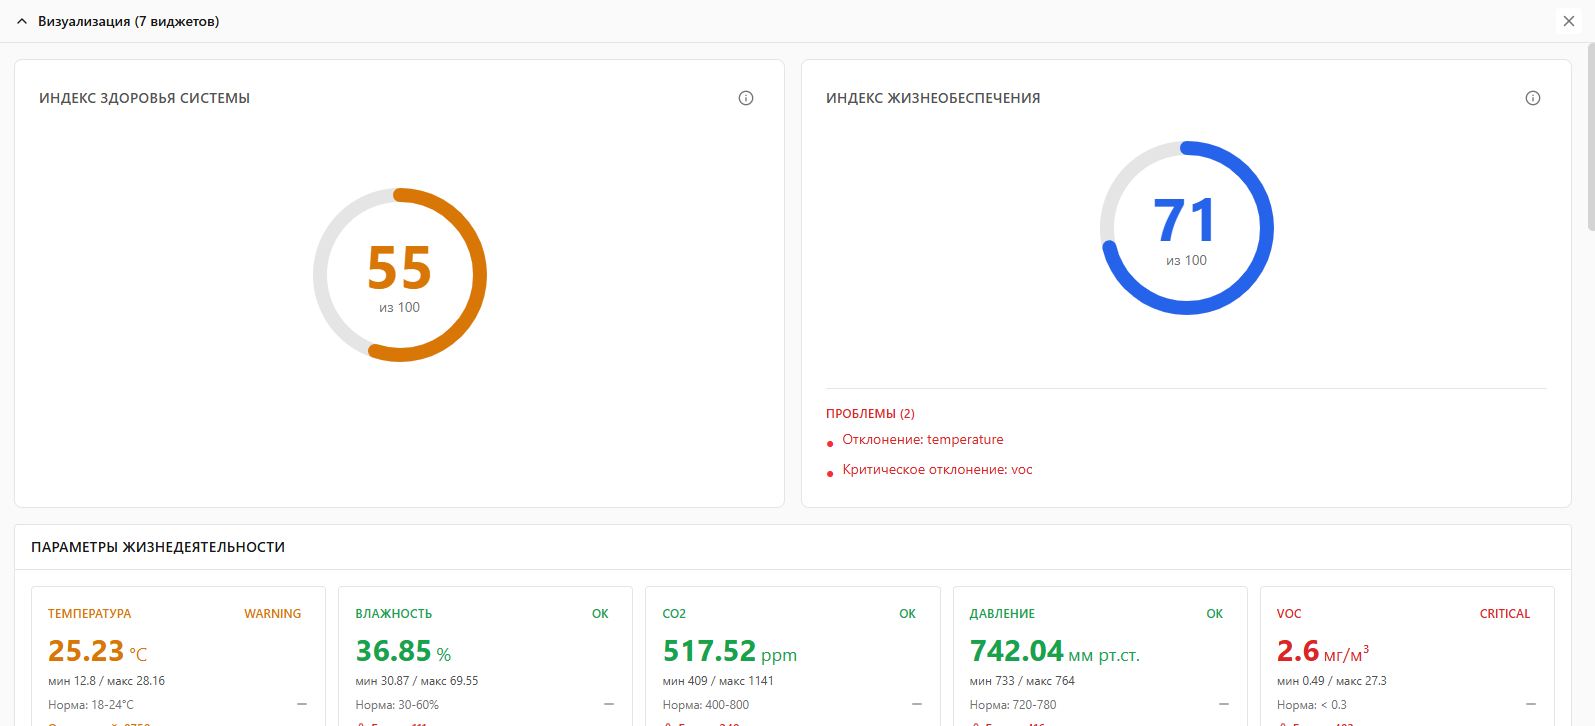The width and height of the screenshot is (1595, 726).
Task: Click the orange 55 health gauge
Action: pos(400,274)
